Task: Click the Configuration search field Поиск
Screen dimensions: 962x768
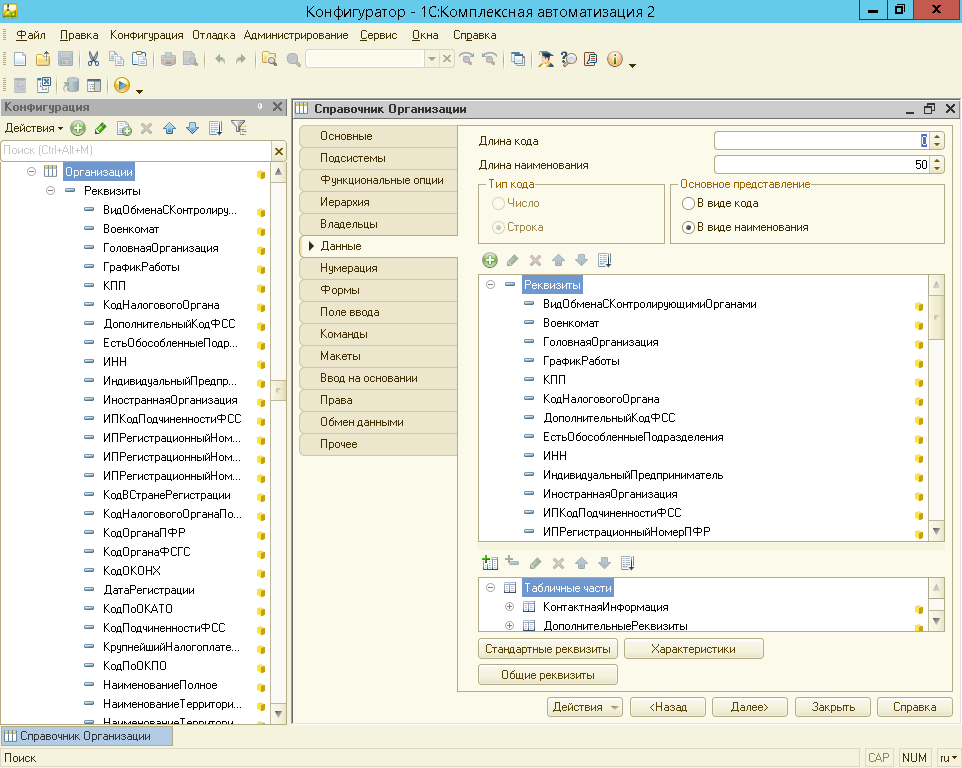Action: point(136,150)
